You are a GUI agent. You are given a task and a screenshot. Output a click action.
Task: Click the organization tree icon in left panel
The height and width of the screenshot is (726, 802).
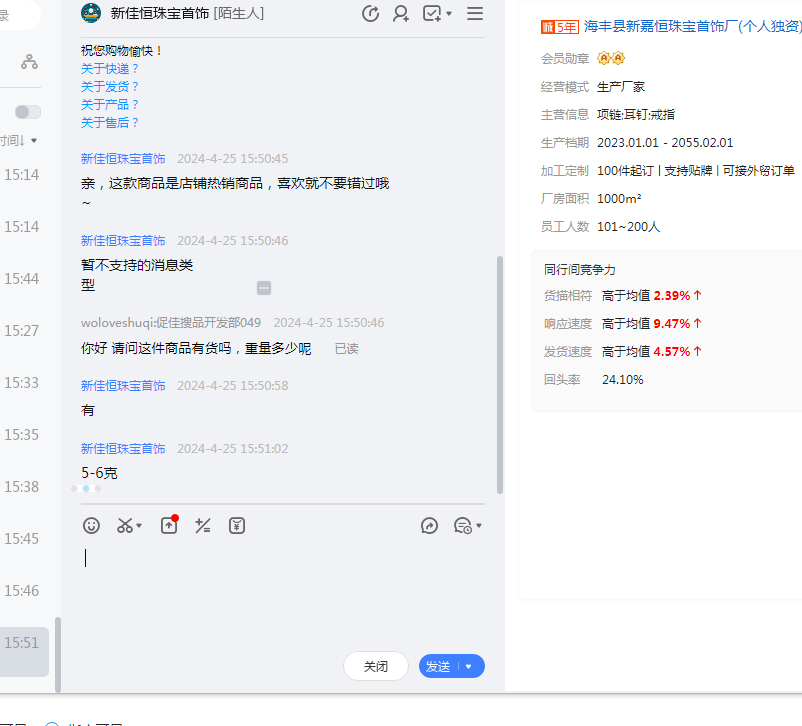[30, 62]
